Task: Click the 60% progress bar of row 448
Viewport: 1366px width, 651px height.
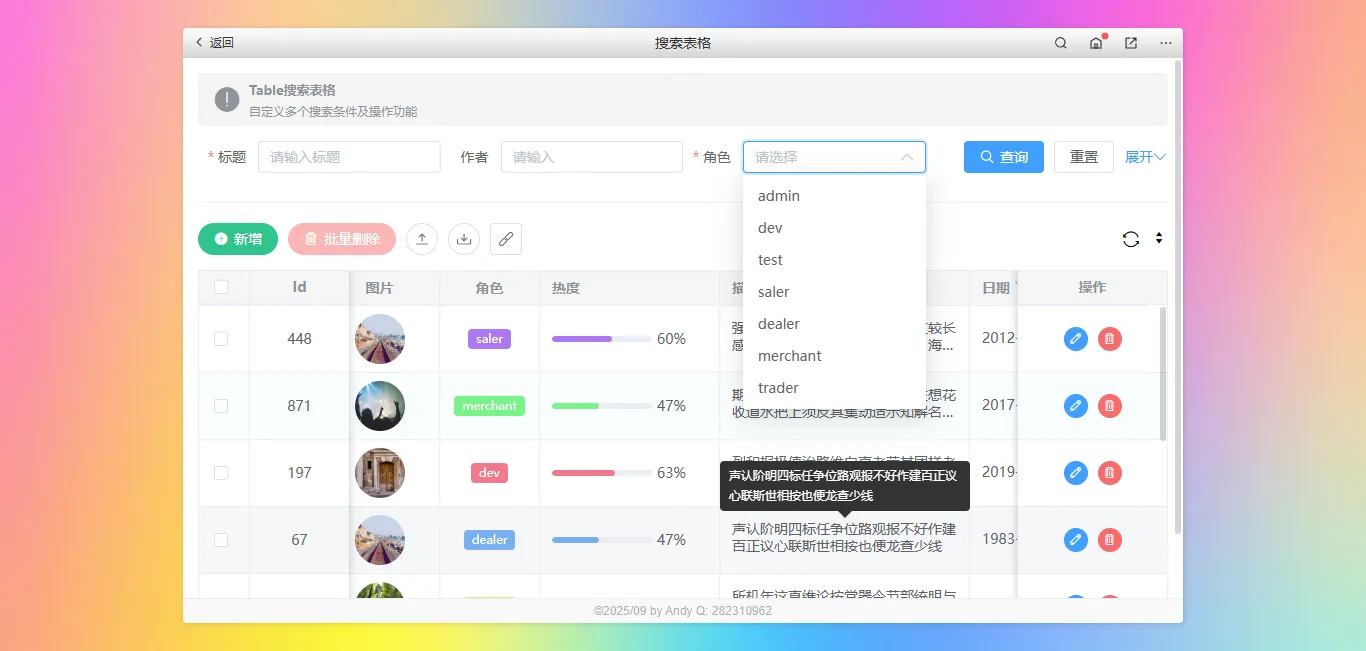Action: click(x=599, y=339)
